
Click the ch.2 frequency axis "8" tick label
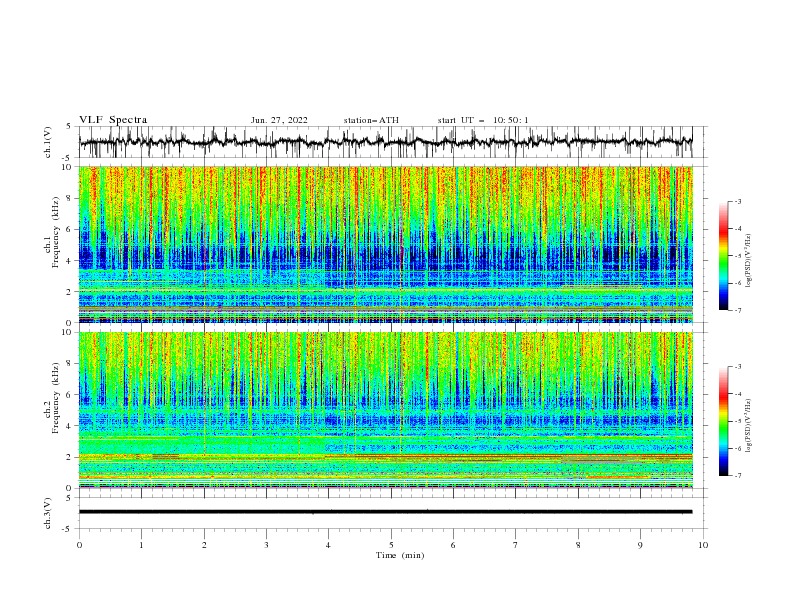[70, 364]
